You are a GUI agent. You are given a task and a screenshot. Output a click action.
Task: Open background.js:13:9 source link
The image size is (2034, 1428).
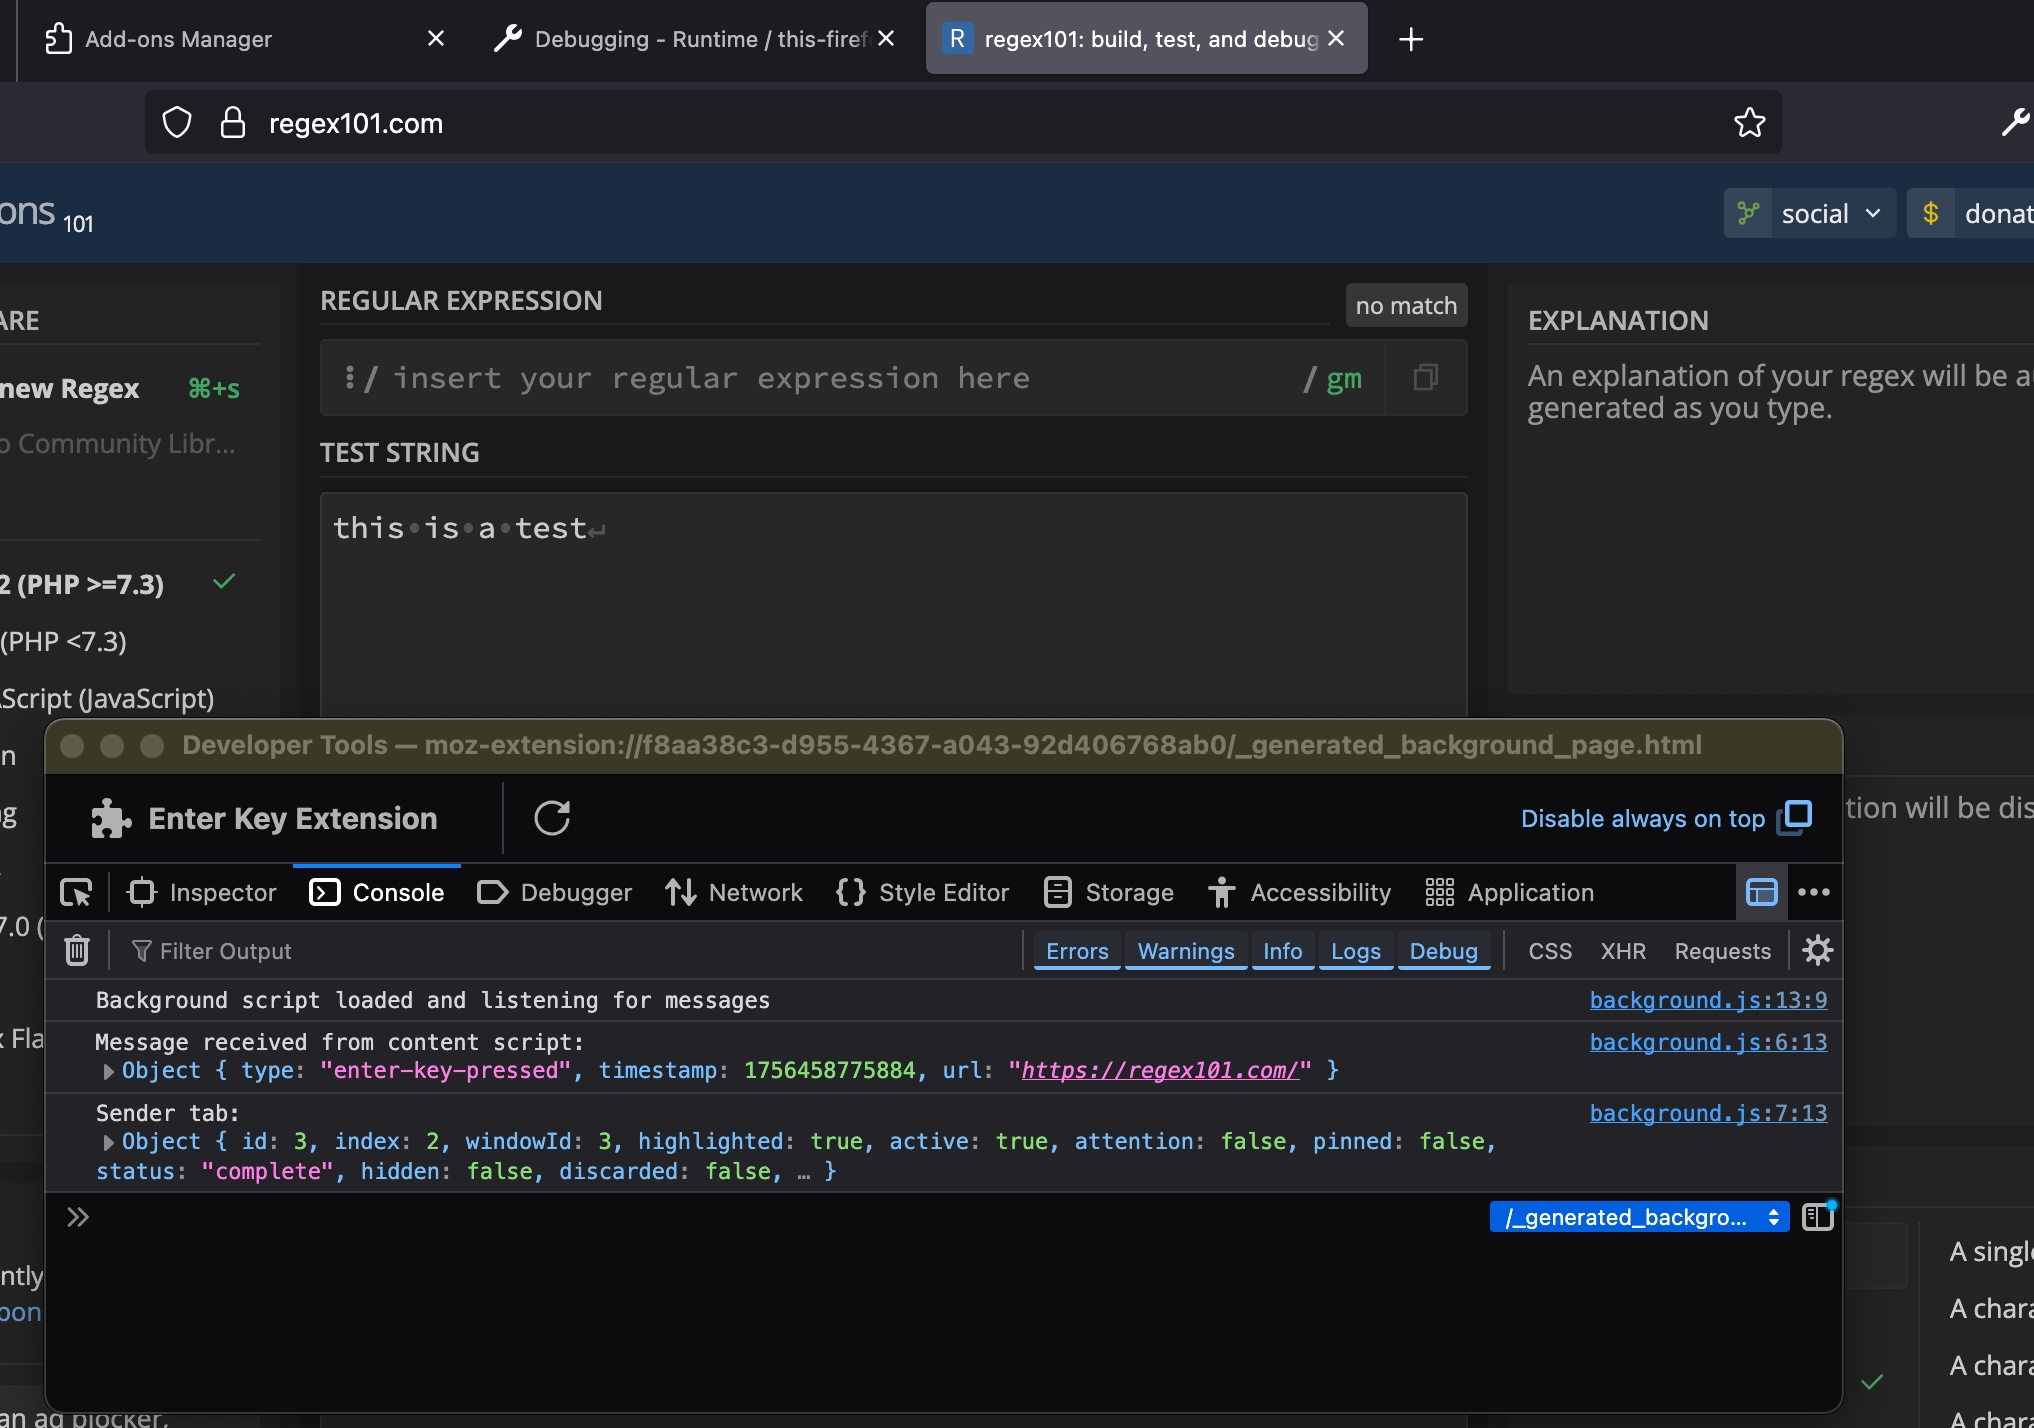point(1708,1000)
